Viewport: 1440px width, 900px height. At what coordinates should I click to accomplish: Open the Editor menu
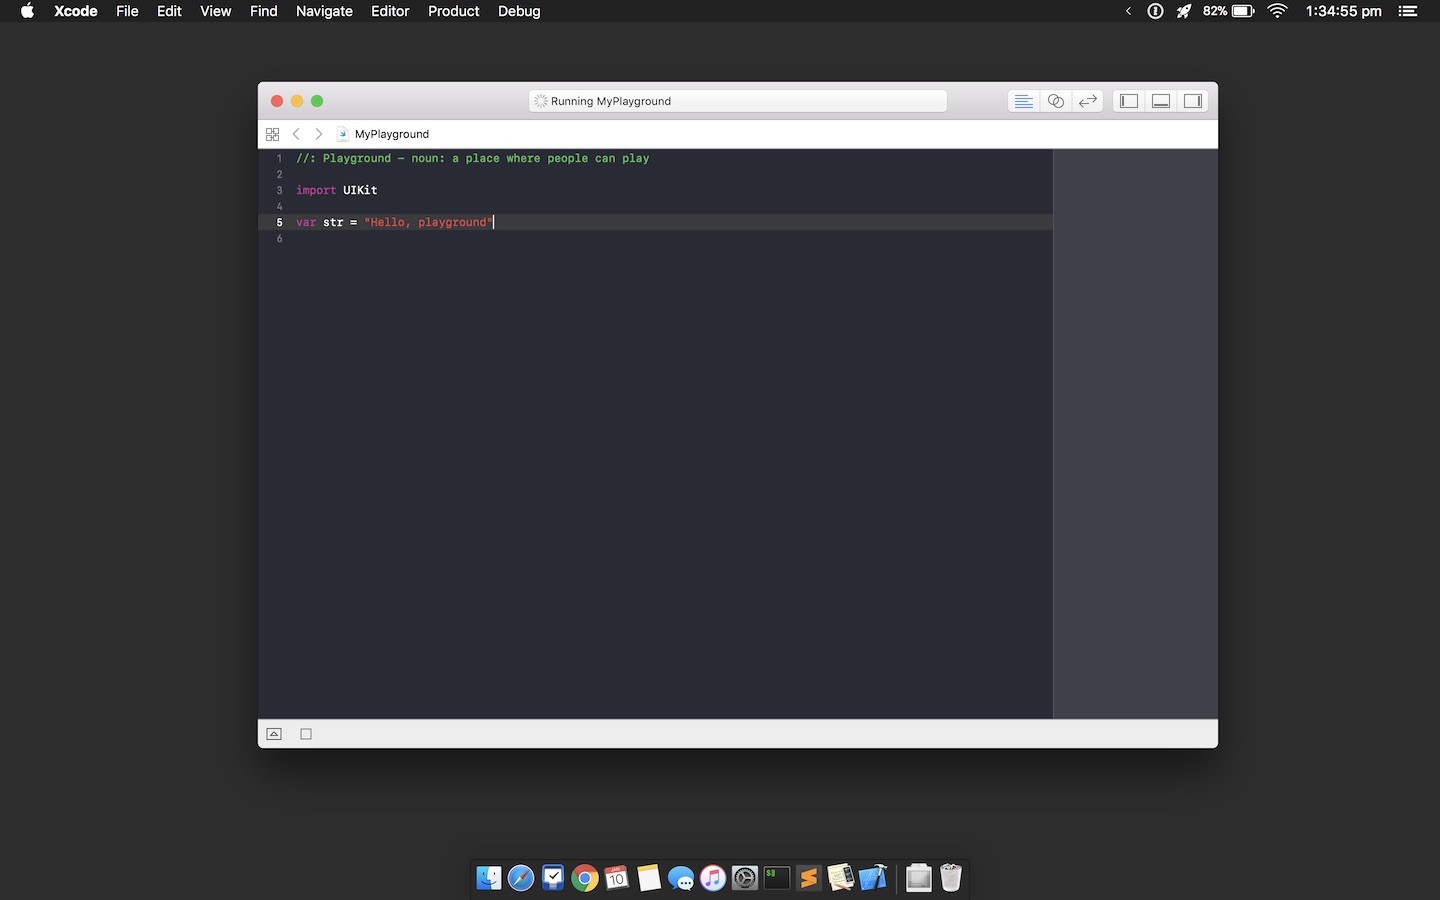(x=390, y=11)
